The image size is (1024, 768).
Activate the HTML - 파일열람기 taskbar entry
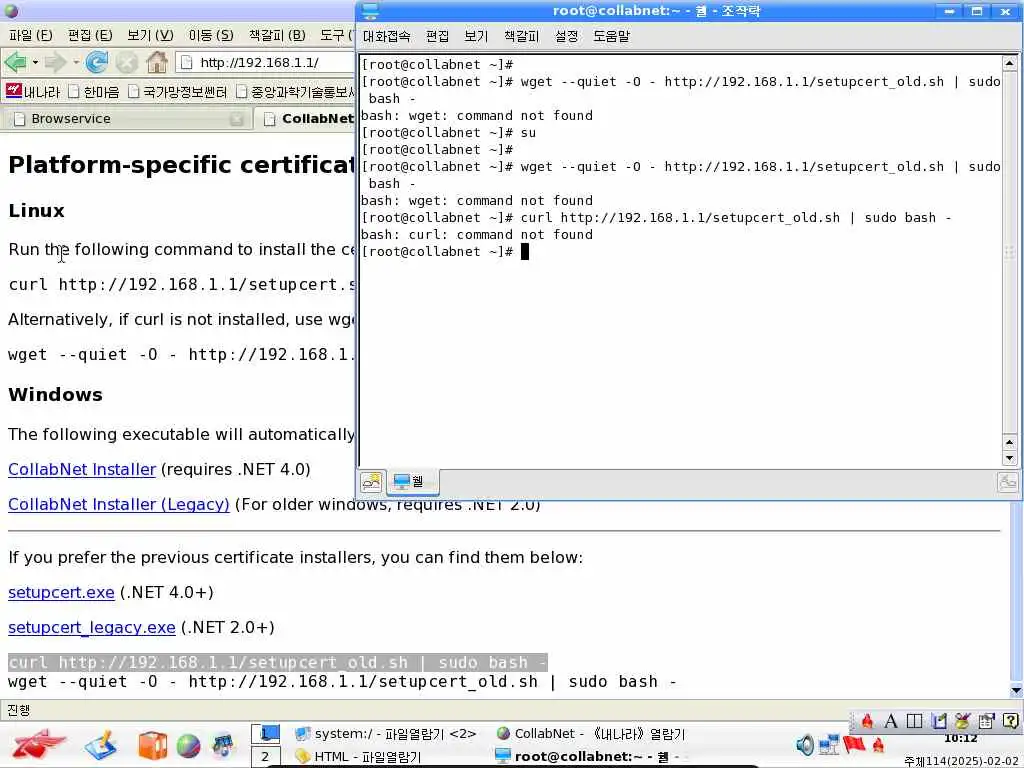tap(358, 757)
